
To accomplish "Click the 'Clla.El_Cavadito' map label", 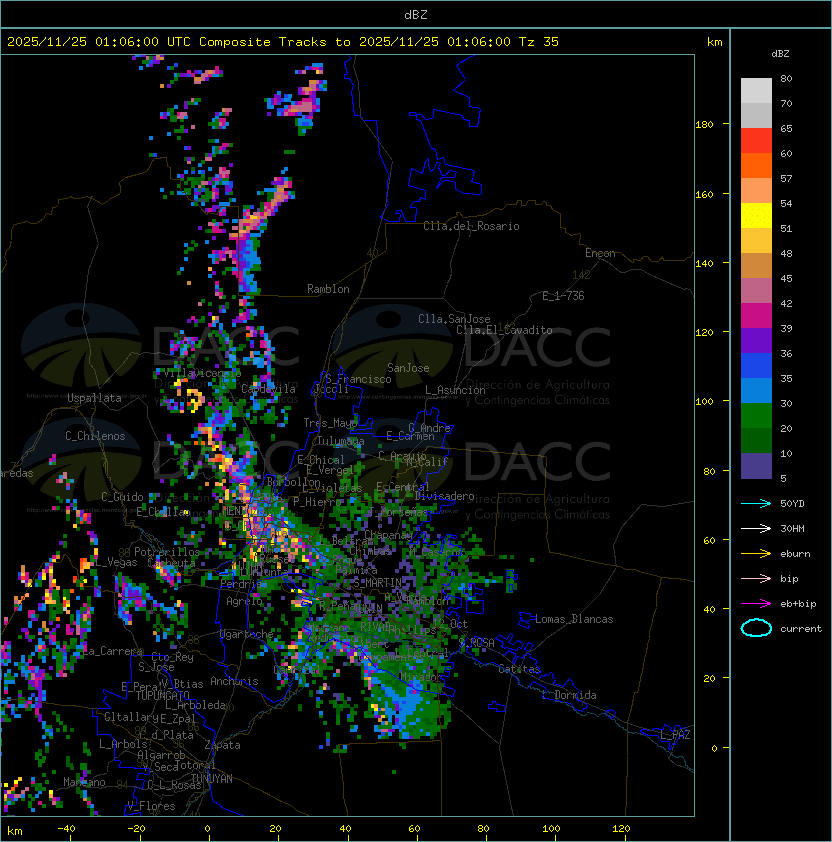I will pos(504,330).
